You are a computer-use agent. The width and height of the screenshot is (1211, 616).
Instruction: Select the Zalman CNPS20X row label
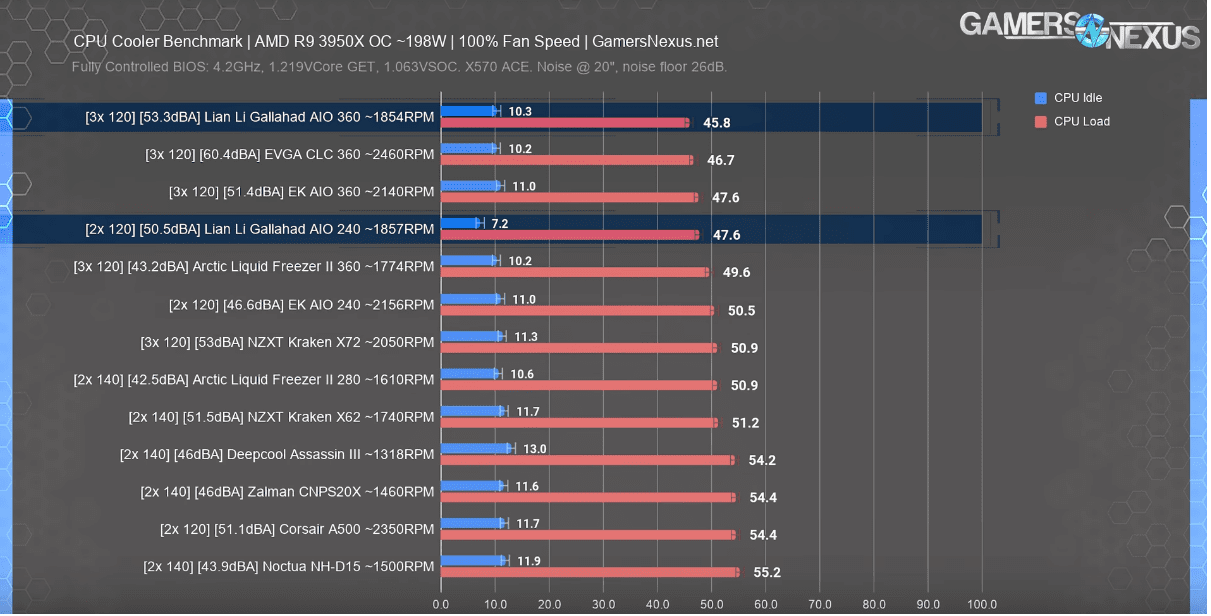288,491
